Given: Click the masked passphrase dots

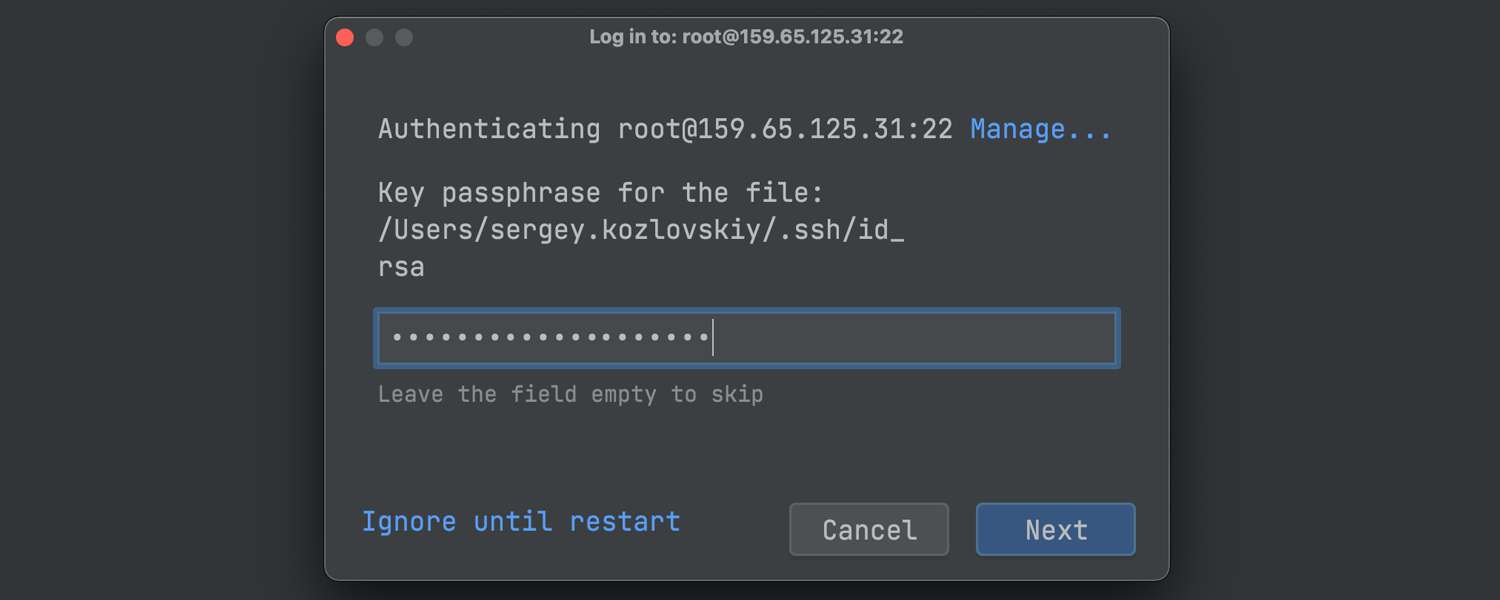Looking at the screenshot, I should pos(550,338).
